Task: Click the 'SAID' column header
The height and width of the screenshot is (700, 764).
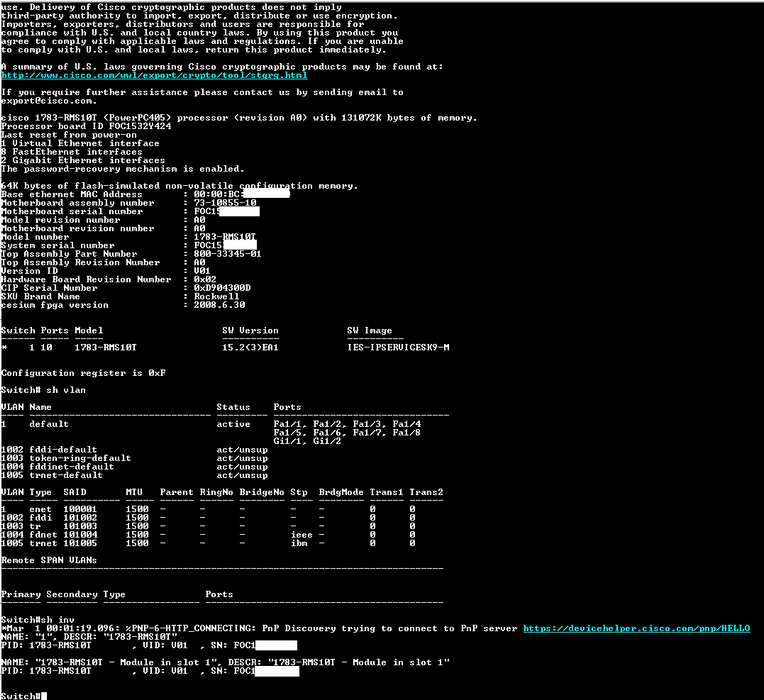Action: (x=75, y=492)
